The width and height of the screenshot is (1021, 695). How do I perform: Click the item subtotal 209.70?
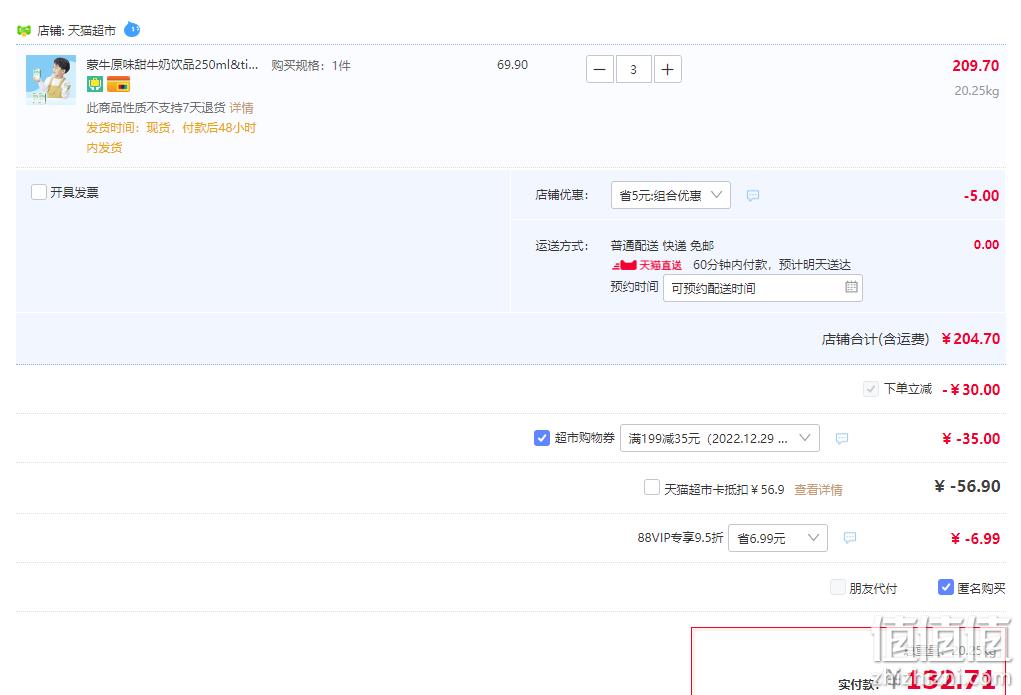[x=975, y=66]
